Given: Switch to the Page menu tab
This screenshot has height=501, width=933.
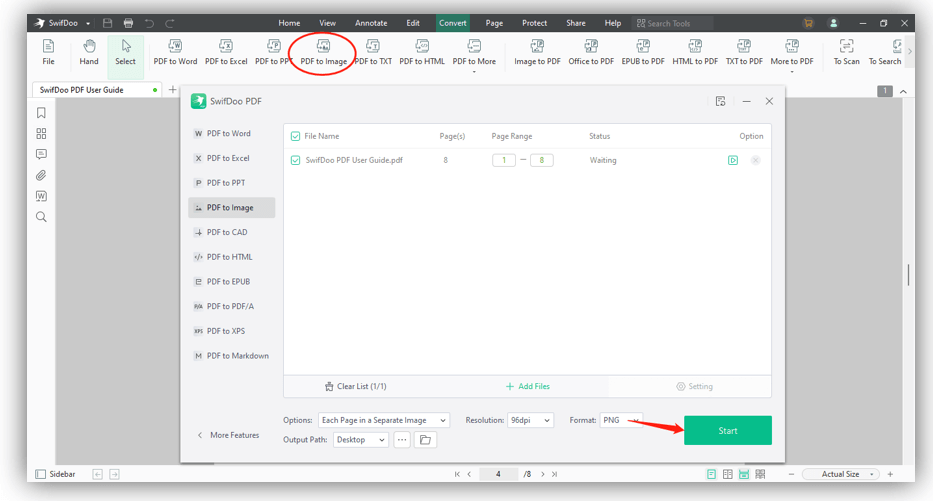Looking at the screenshot, I should [494, 23].
